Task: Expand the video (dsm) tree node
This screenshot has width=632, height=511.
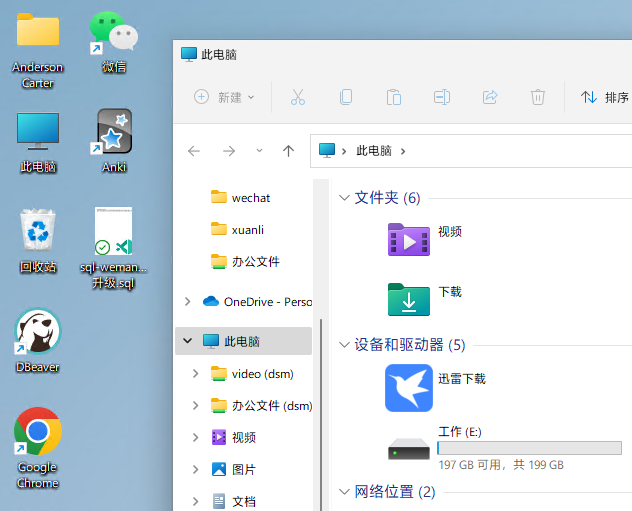Action: tap(195, 374)
